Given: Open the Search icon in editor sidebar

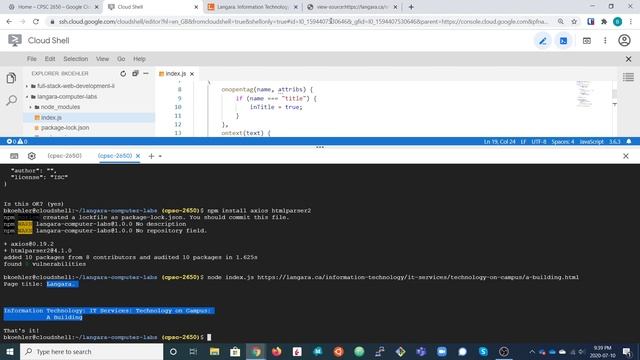Looking at the screenshot, I should pos(11,100).
